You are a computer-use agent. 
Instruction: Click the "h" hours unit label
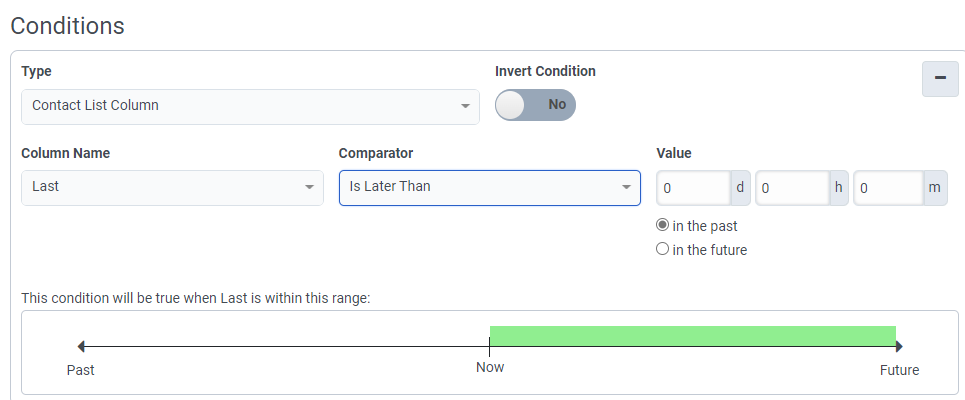pos(838,188)
